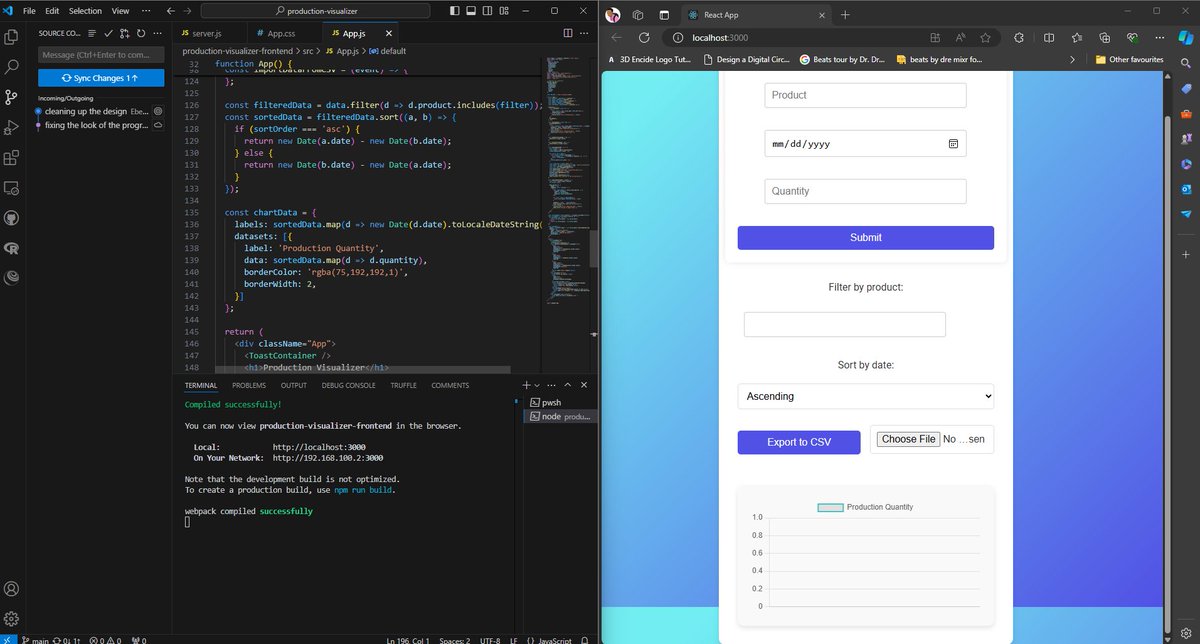This screenshot has height=644, width=1200.
Task: Click the commit message input box
Action: [x=101, y=54]
